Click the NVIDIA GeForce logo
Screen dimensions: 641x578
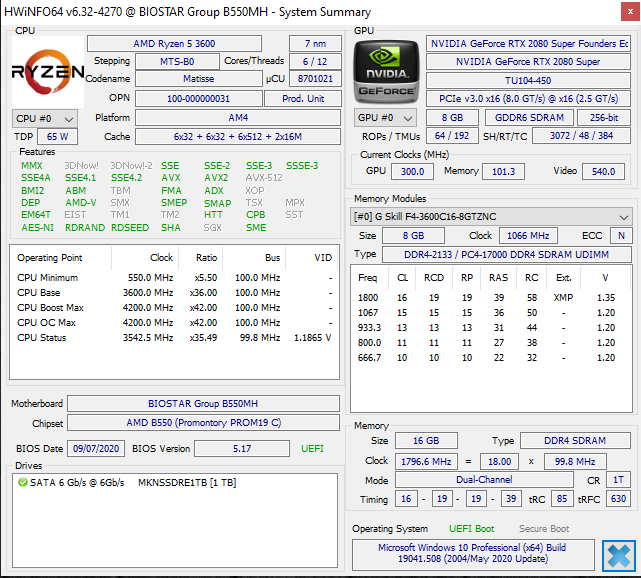tap(386, 72)
